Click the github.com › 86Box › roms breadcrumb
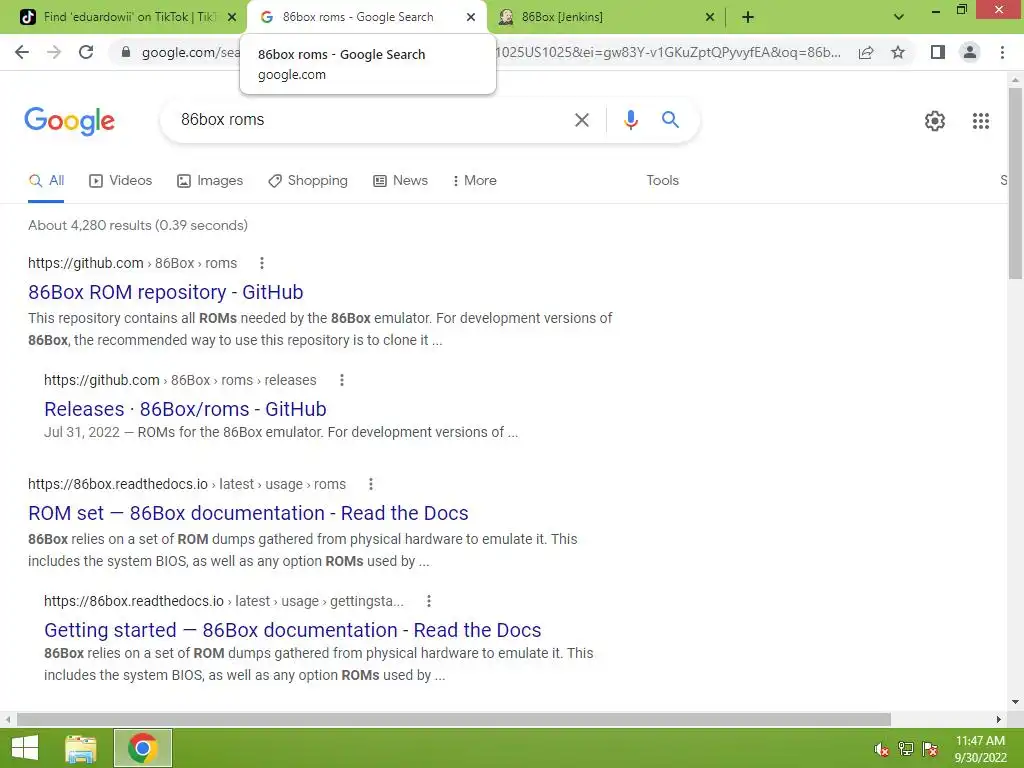This screenshot has height=768, width=1024. [x=132, y=263]
